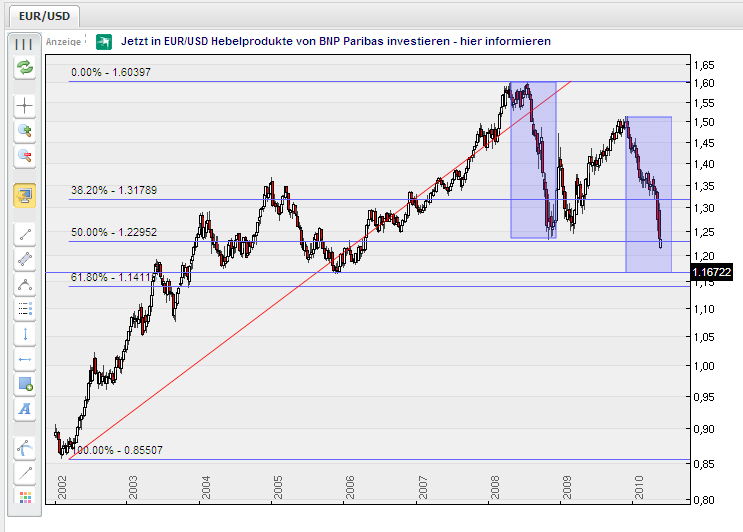Select the arc curve drawing tool
This screenshot has width=743, height=532.
point(25,284)
